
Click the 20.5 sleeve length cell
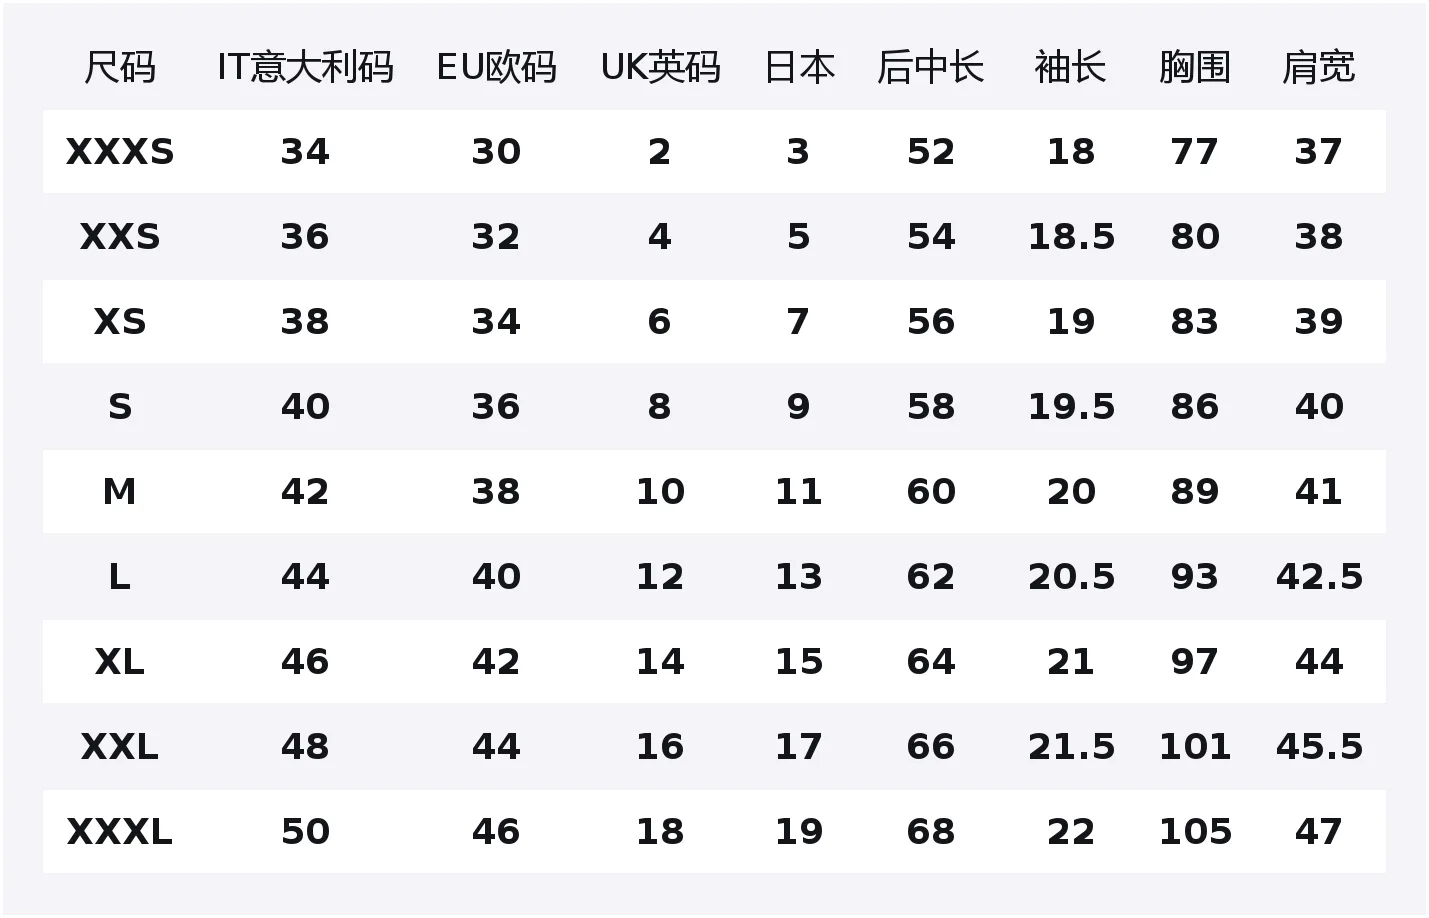click(x=1071, y=577)
